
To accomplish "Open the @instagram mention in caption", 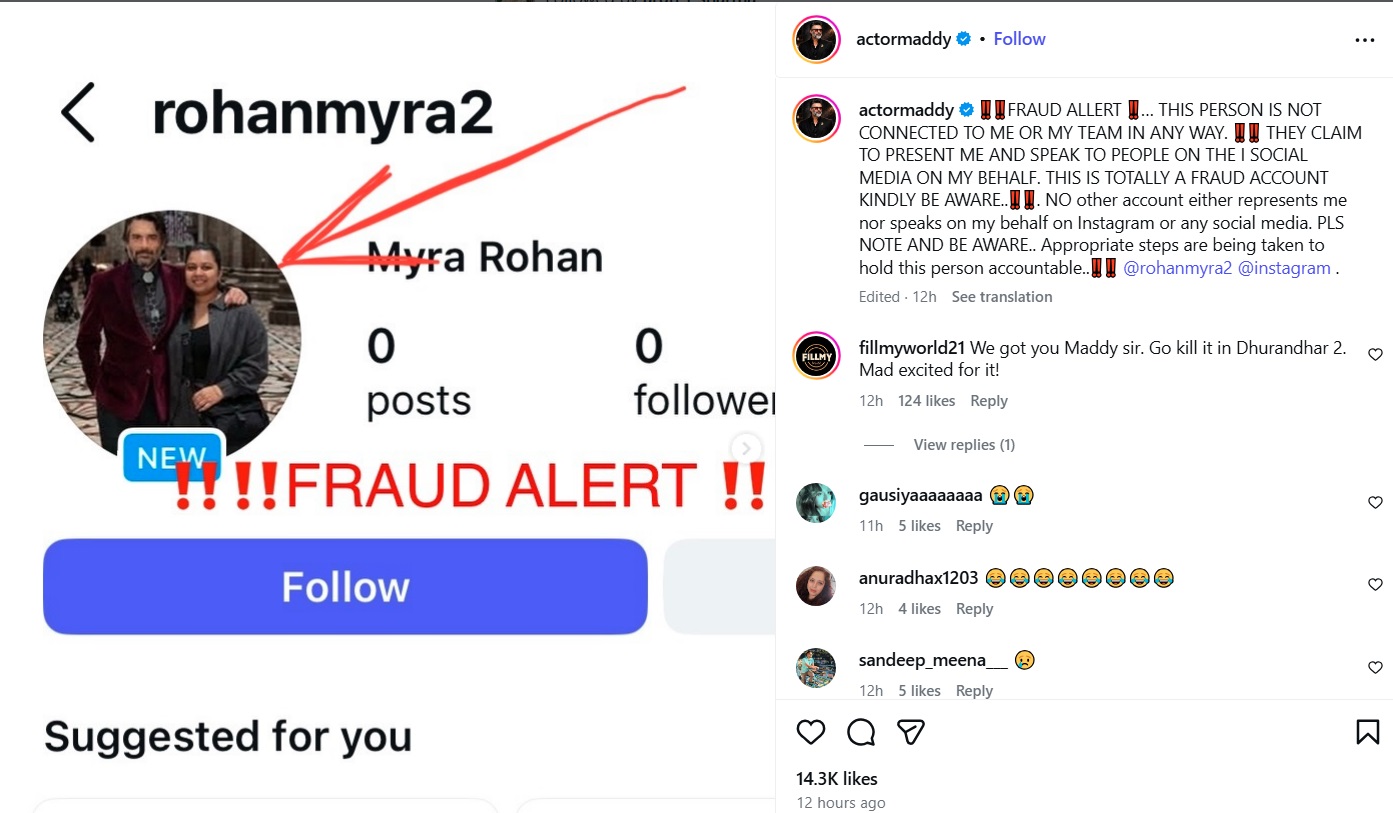I will click(1284, 268).
